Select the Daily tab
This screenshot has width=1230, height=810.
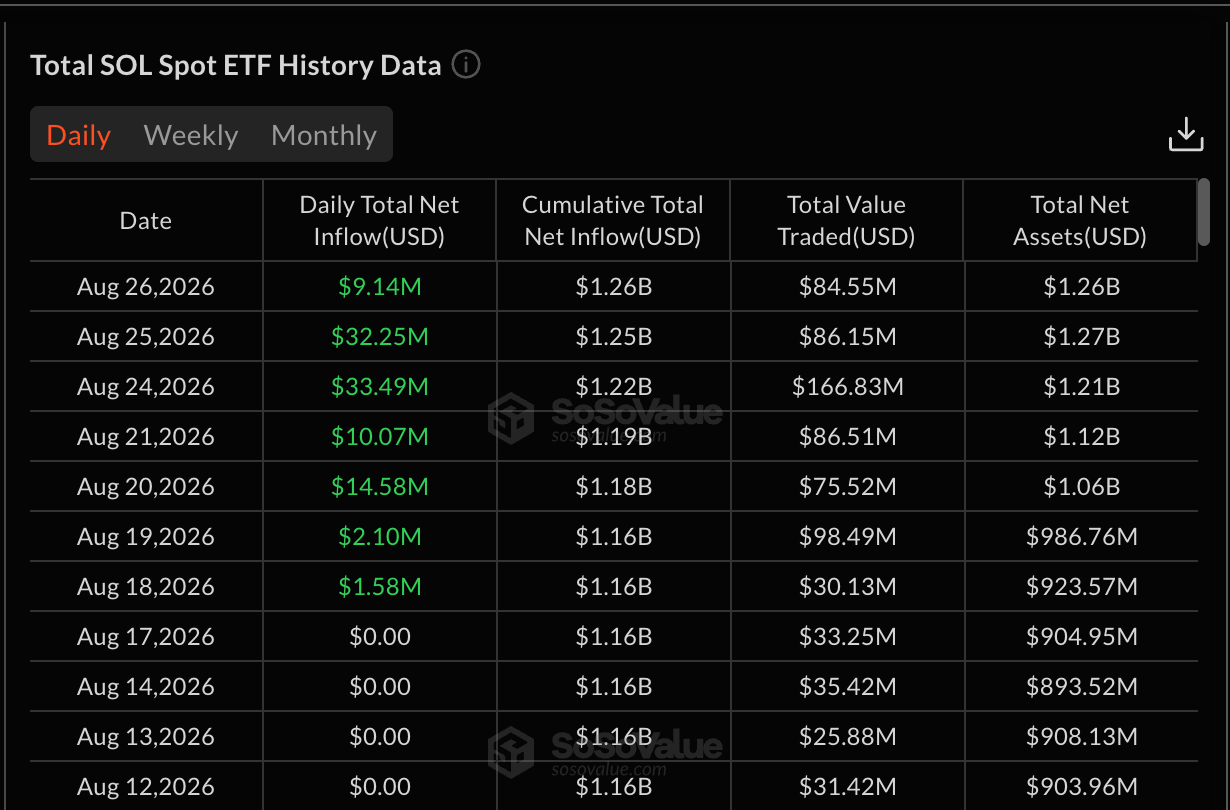pyautogui.click(x=79, y=135)
